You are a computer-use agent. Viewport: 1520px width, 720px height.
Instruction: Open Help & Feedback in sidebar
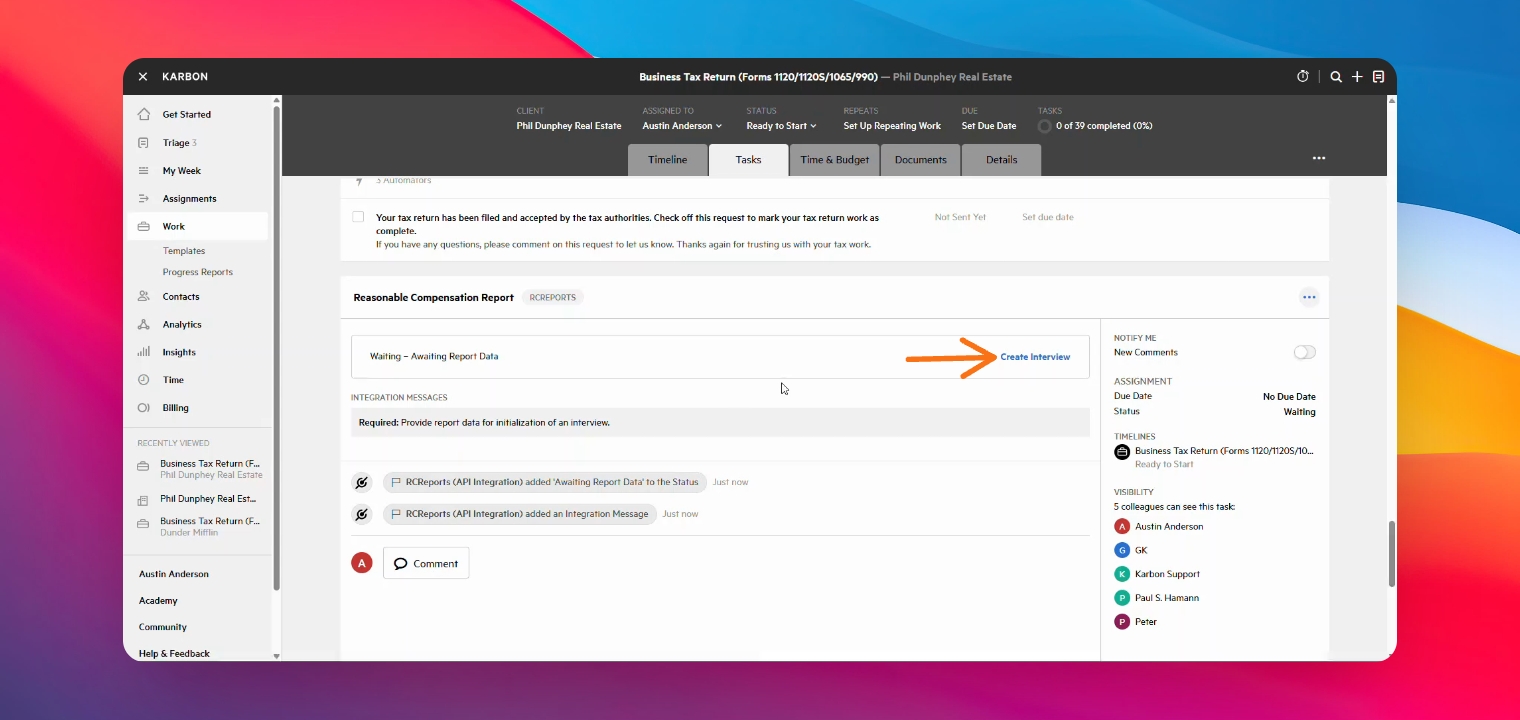(174, 654)
